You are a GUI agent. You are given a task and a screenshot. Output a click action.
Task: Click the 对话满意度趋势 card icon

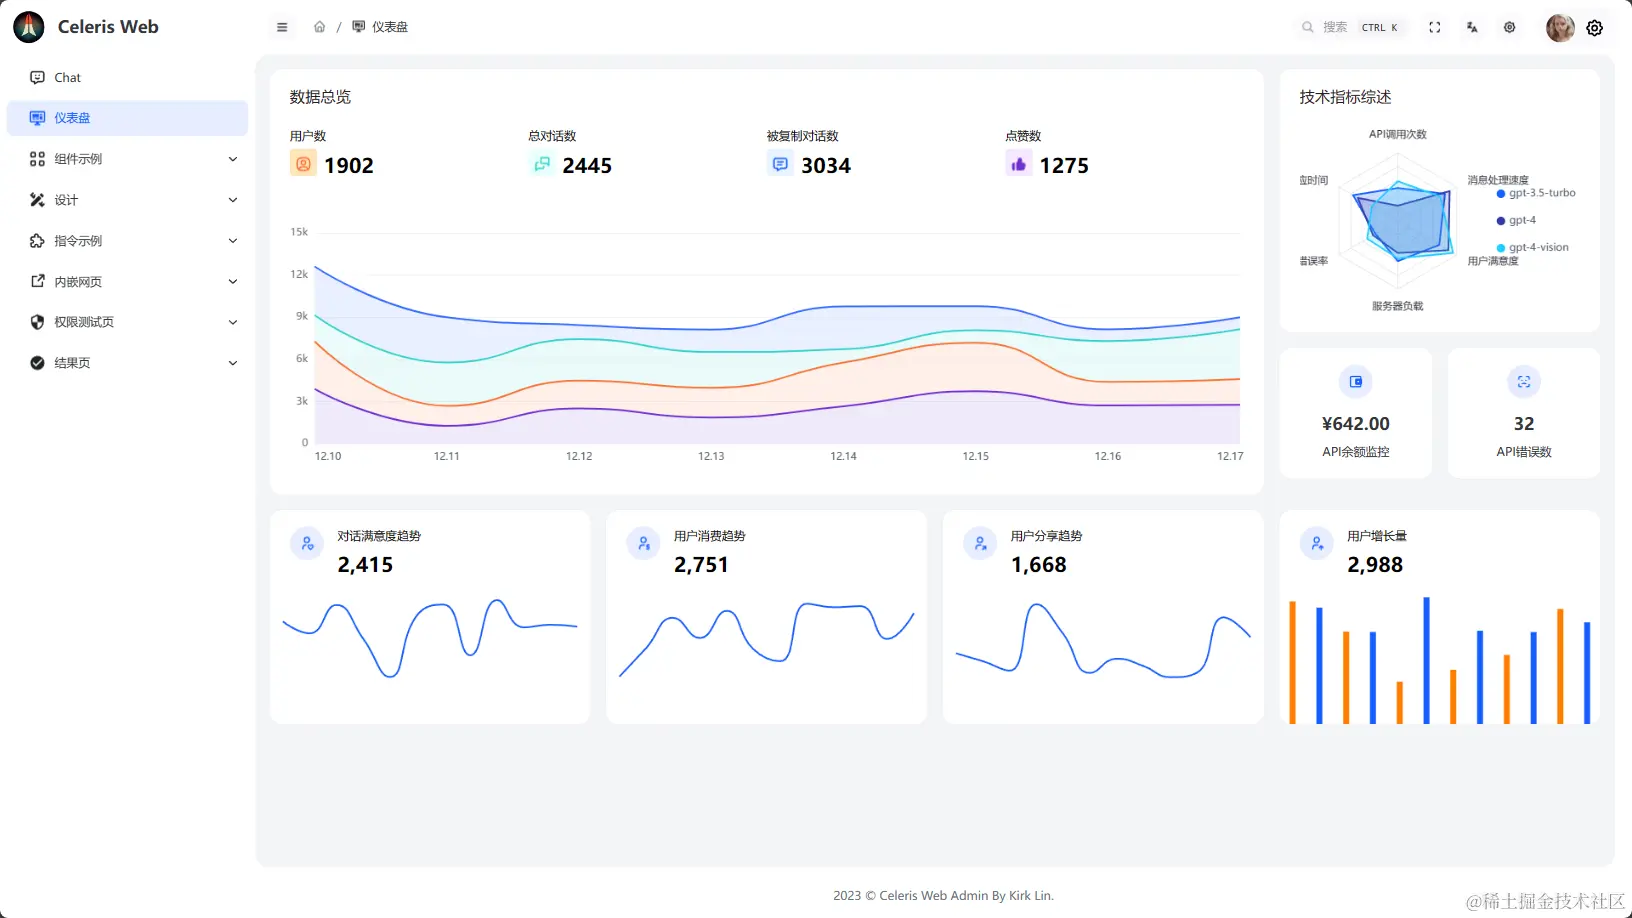[307, 543]
